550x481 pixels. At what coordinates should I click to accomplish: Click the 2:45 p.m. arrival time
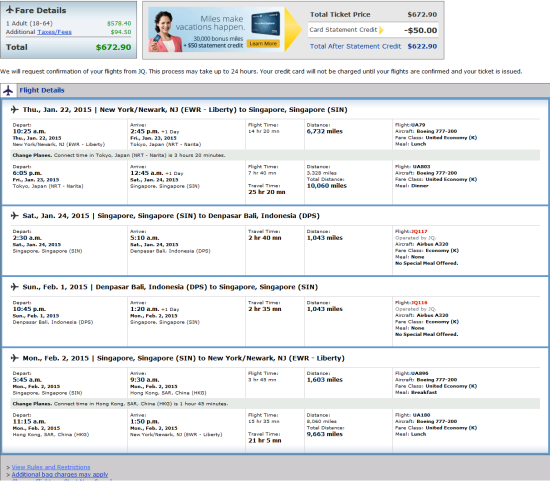pos(145,131)
